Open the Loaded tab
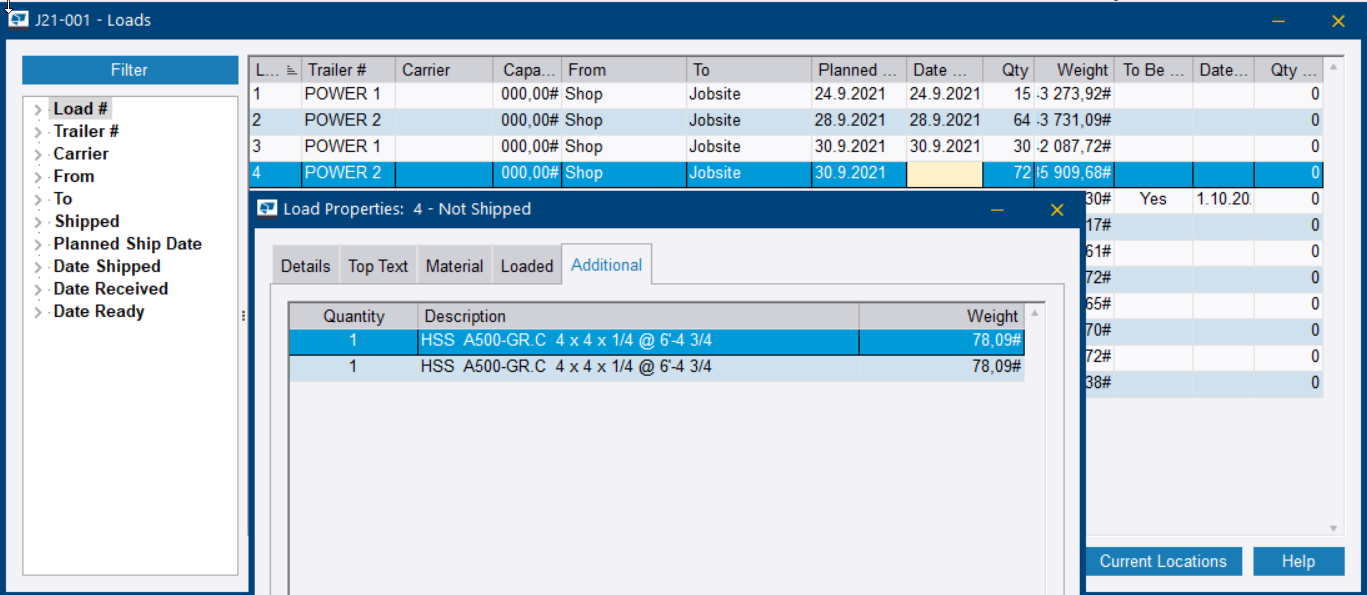1367x595 pixels. [x=527, y=266]
